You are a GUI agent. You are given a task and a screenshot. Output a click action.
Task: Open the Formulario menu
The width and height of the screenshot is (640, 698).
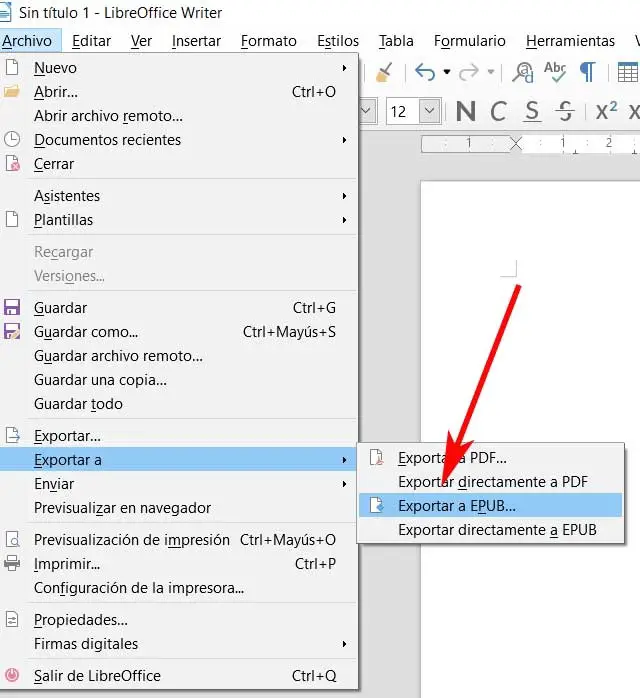click(470, 41)
